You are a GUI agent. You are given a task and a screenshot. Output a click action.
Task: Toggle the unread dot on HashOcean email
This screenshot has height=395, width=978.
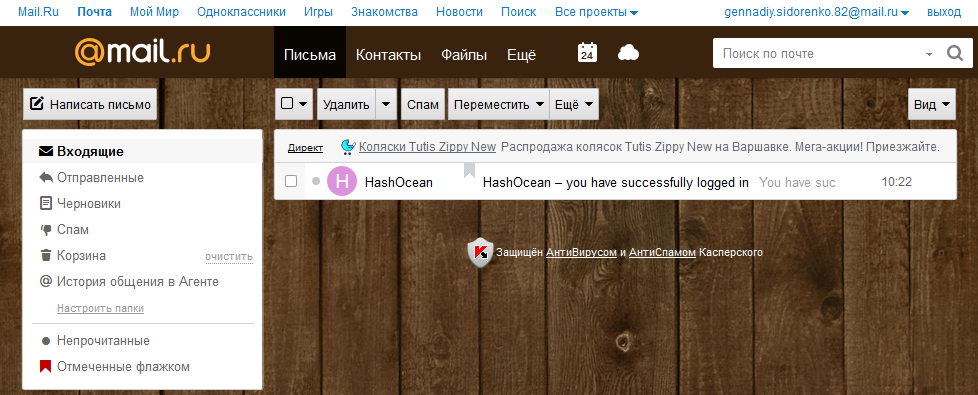pyautogui.click(x=316, y=182)
